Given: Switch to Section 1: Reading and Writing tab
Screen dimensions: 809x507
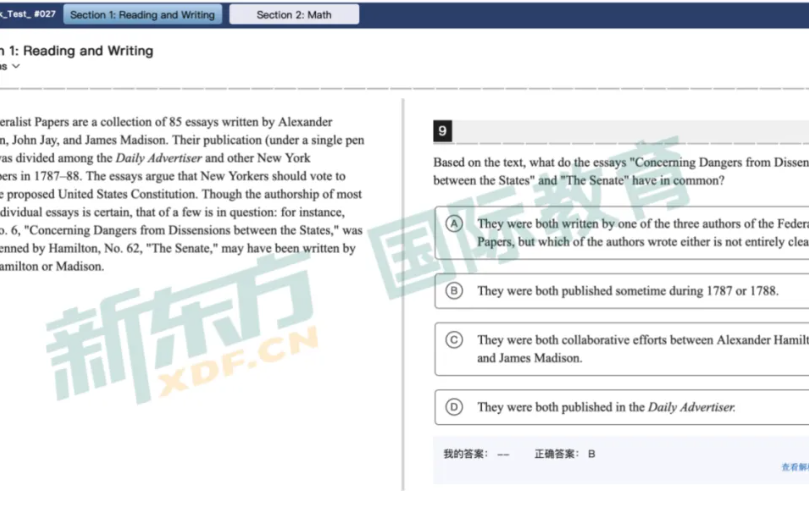Looking at the screenshot, I should click(x=142, y=15).
